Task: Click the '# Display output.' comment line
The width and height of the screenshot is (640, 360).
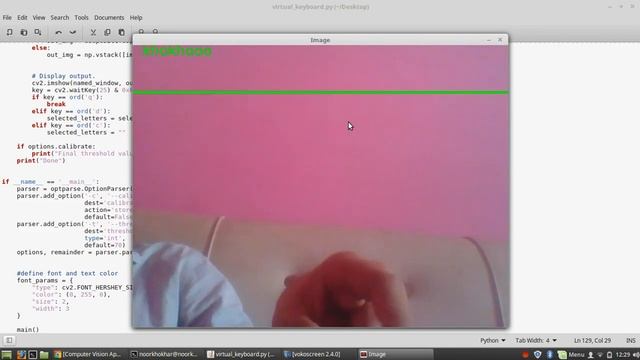Action: click(63, 76)
